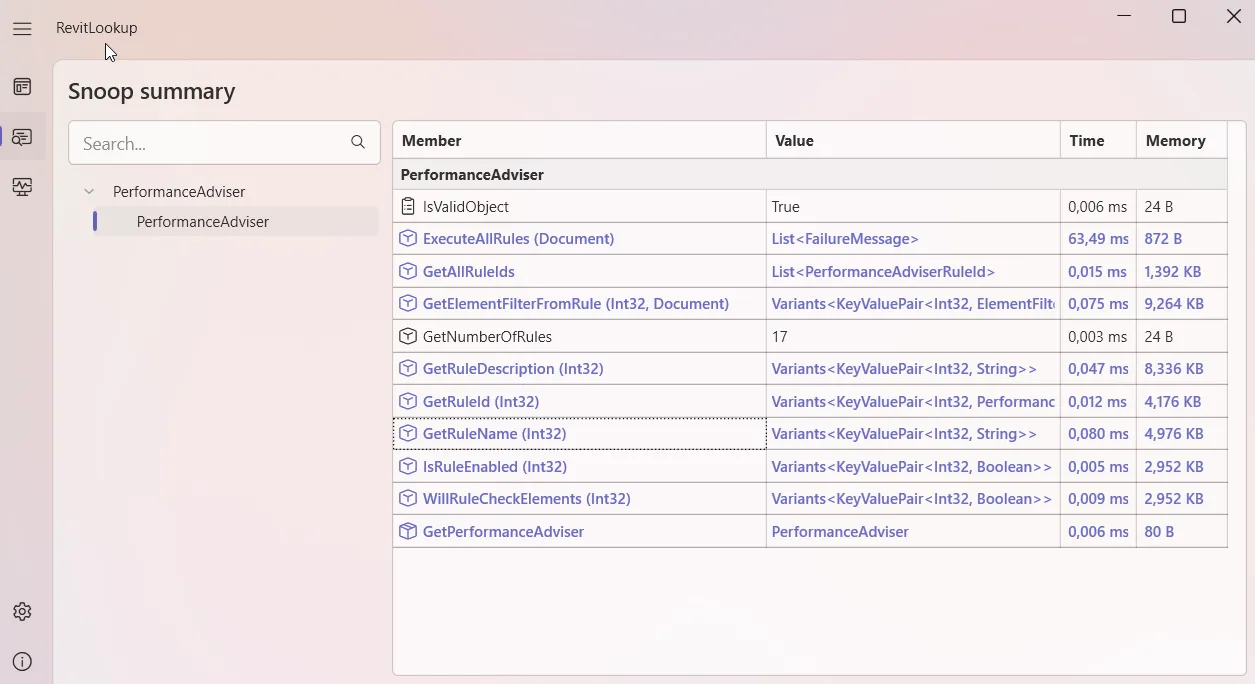Click the method icon beside GetNumberOfRules

point(407,336)
